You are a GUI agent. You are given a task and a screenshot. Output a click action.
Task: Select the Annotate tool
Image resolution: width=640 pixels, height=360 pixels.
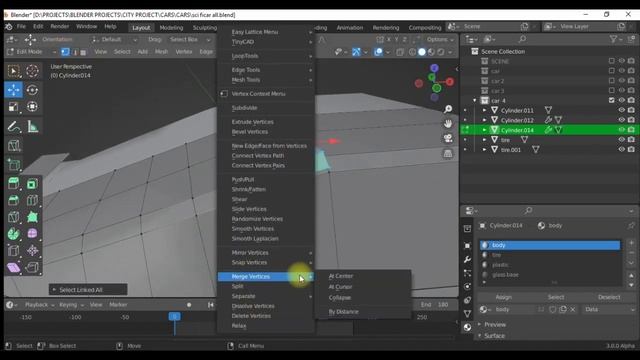click(13, 127)
